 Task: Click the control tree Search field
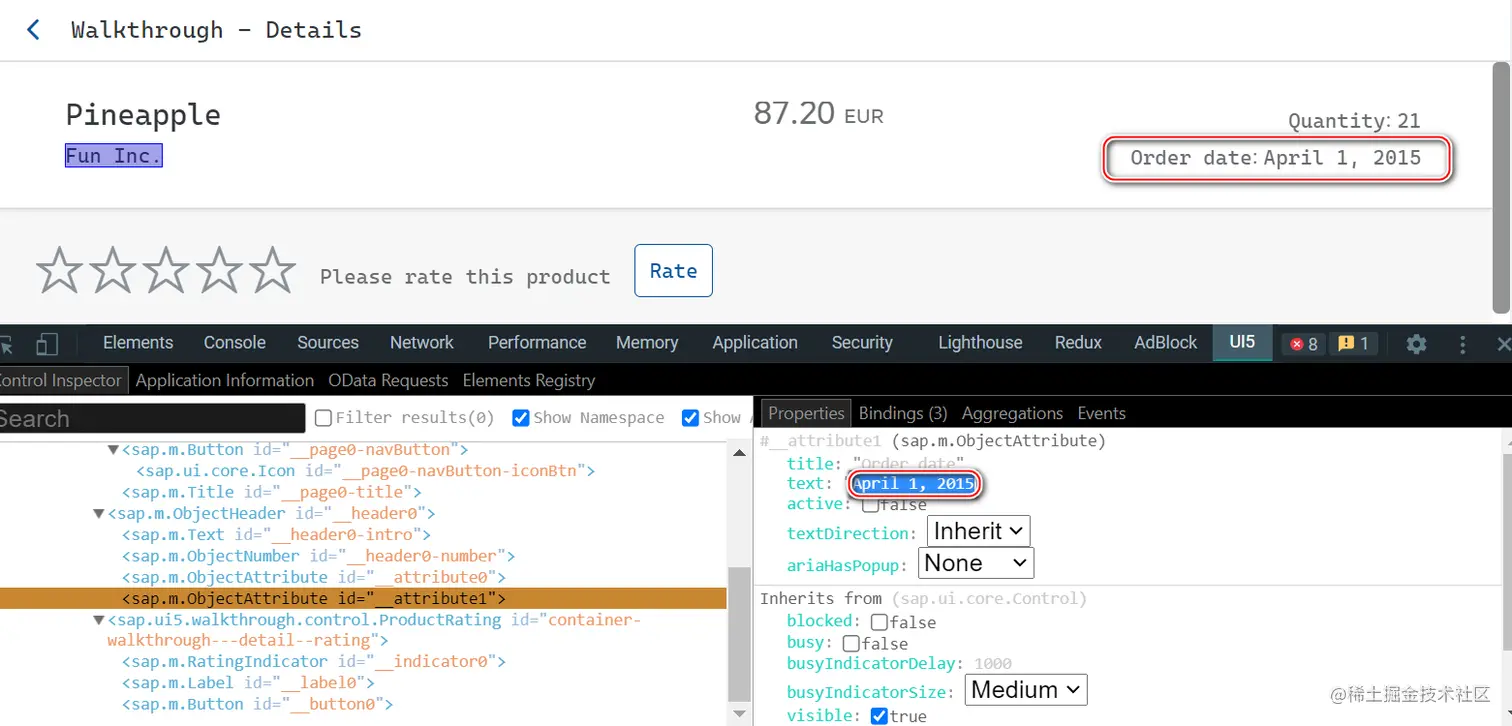coord(150,418)
